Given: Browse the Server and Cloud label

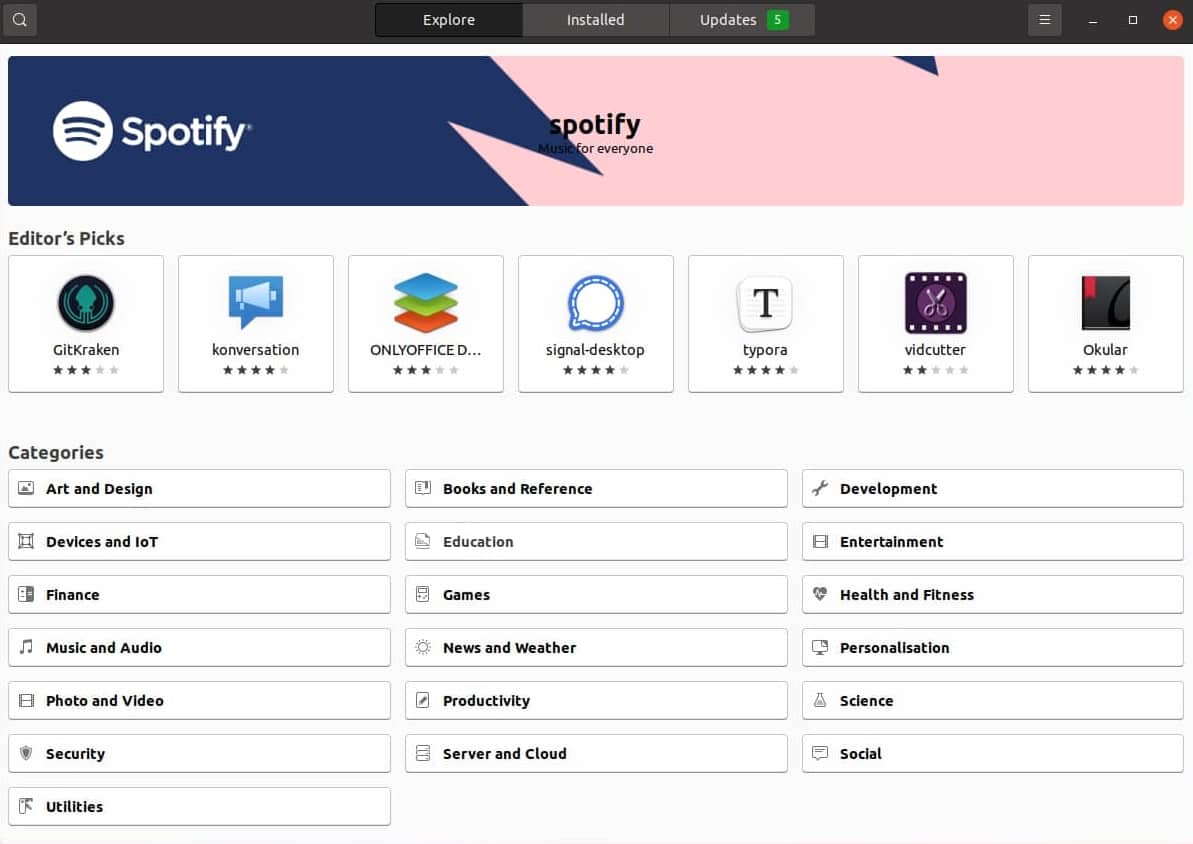Looking at the screenshot, I should pyautogui.click(x=504, y=753).
